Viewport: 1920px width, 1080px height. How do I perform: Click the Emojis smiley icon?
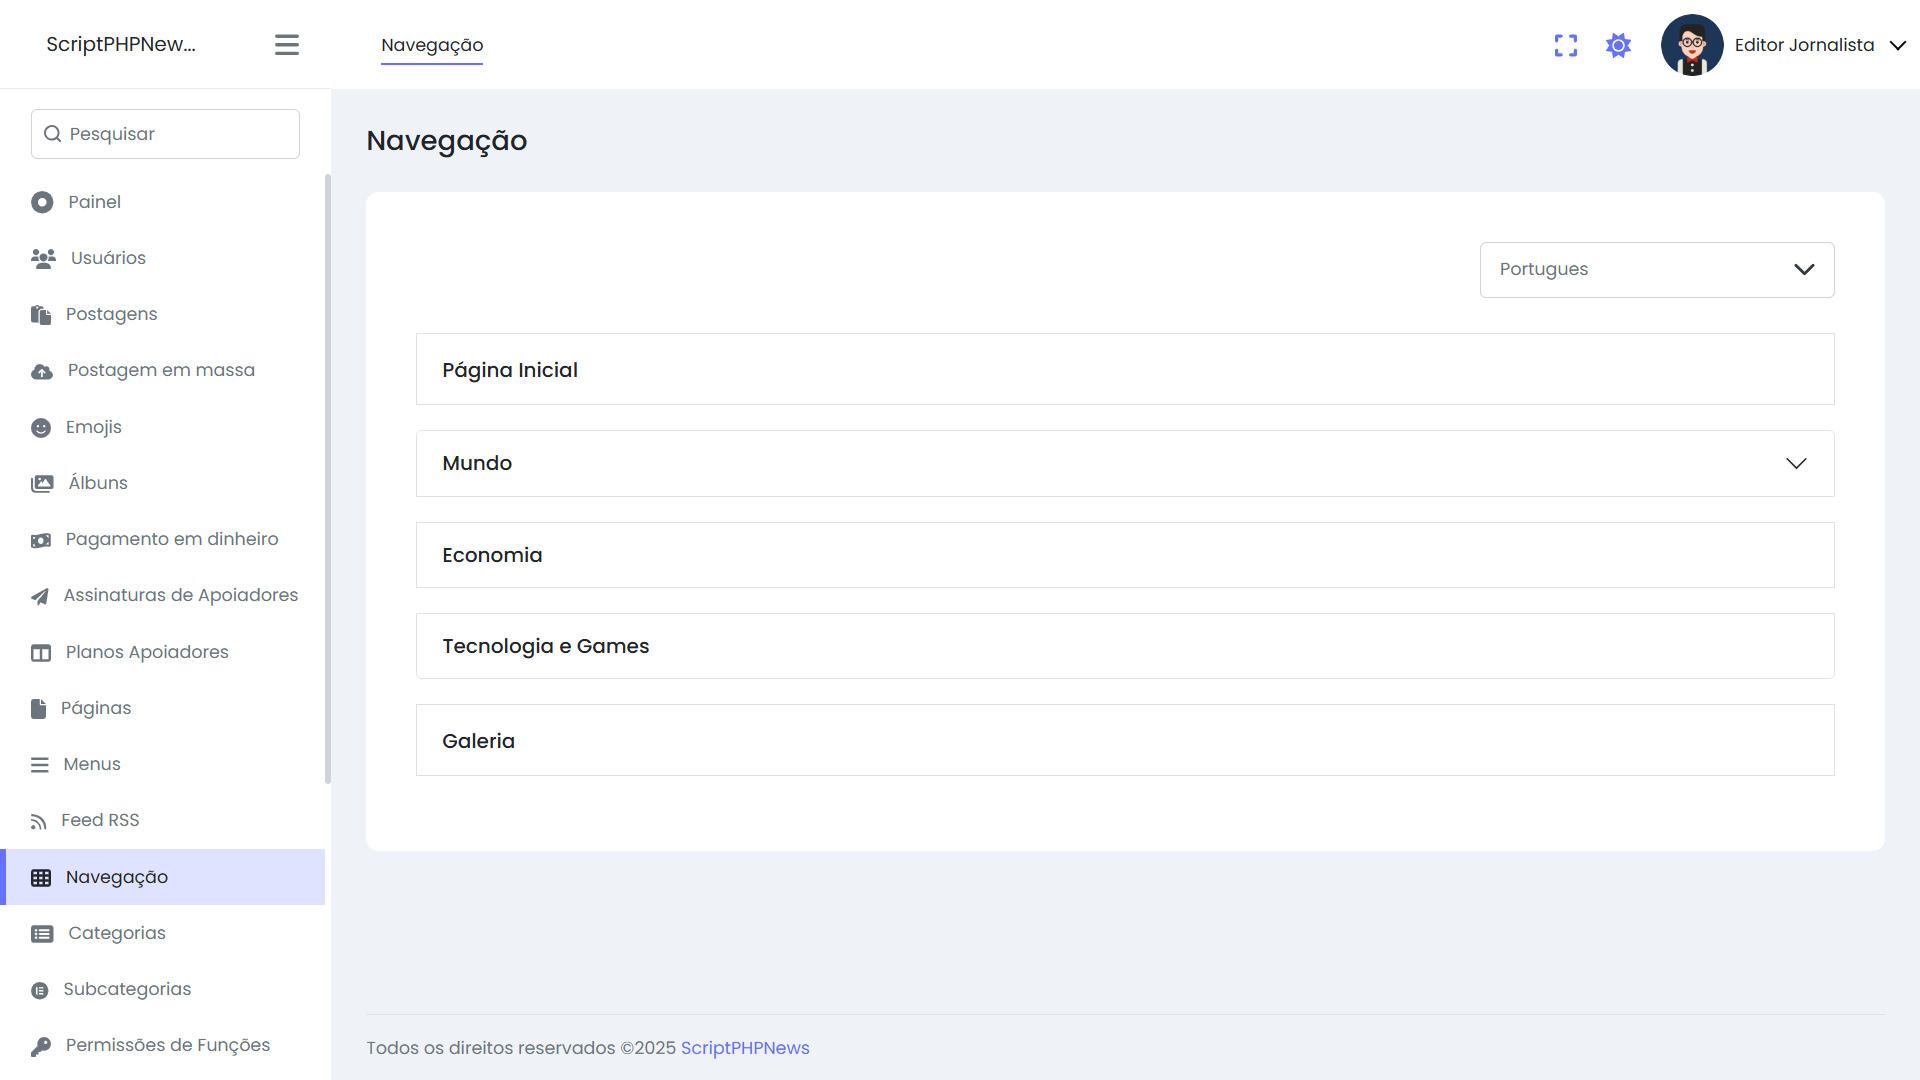41,428
